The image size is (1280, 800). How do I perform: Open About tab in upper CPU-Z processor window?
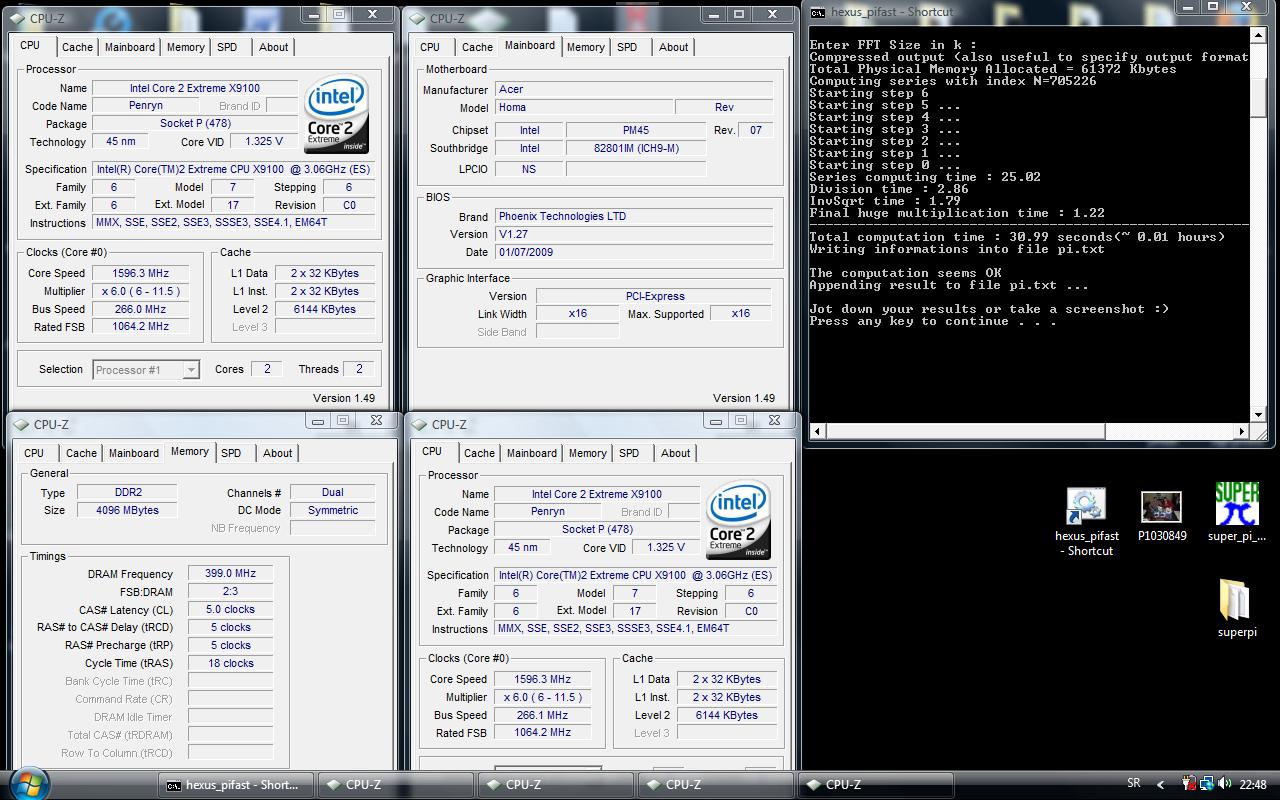(274, 47)
